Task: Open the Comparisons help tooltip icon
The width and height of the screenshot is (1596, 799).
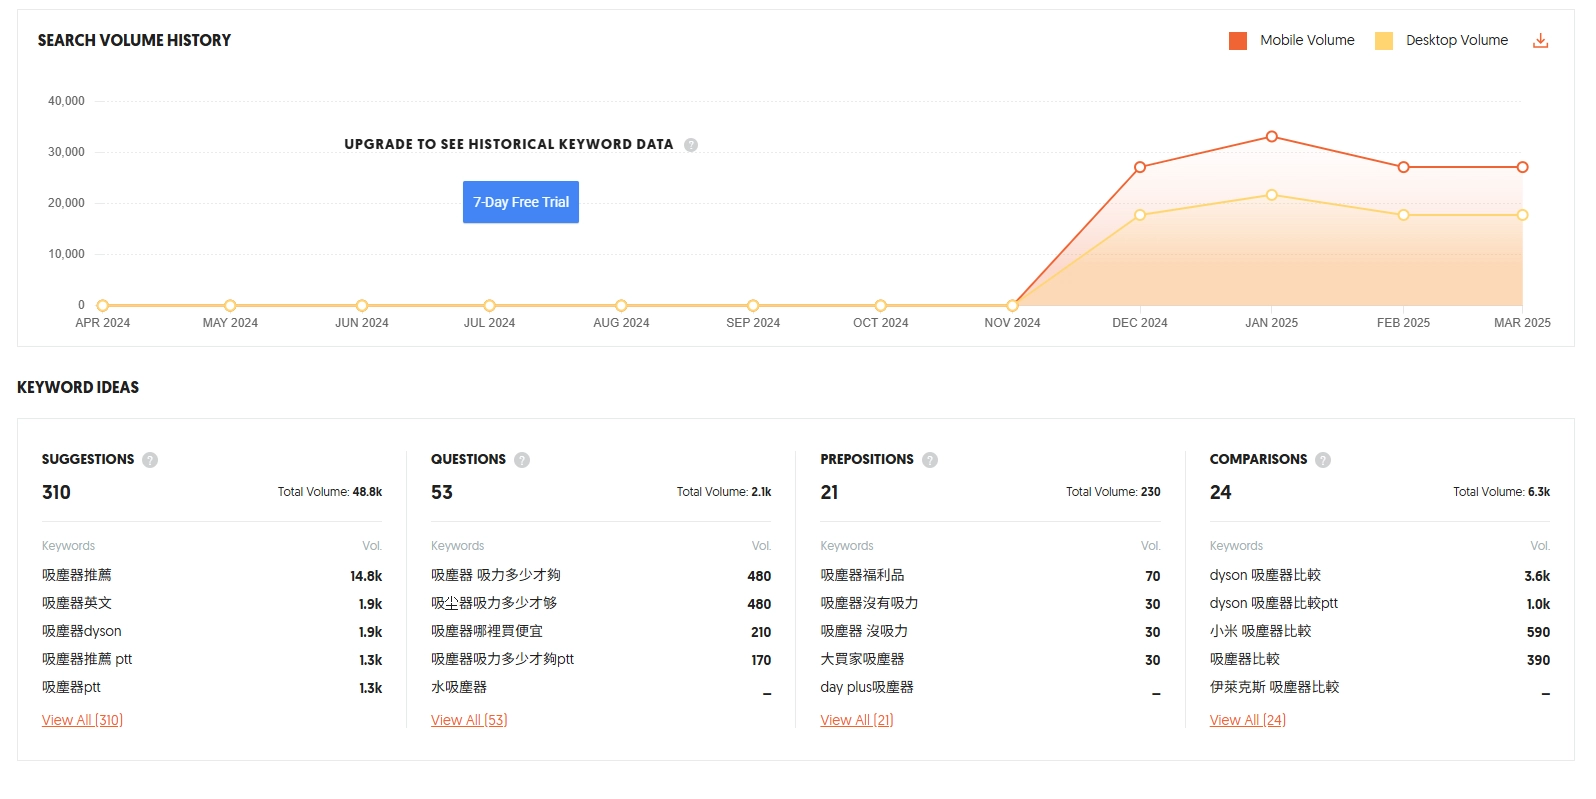Action: [1323, 460]
